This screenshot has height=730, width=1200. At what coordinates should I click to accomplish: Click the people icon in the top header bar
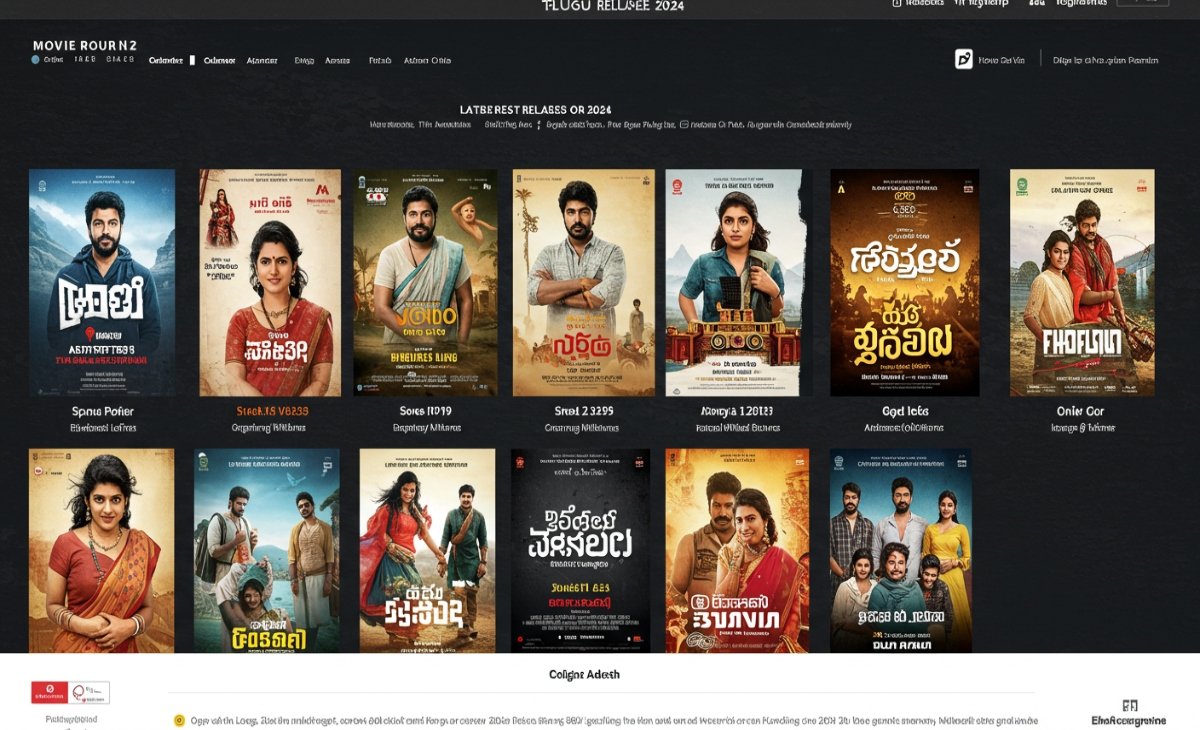point(1037,5)
